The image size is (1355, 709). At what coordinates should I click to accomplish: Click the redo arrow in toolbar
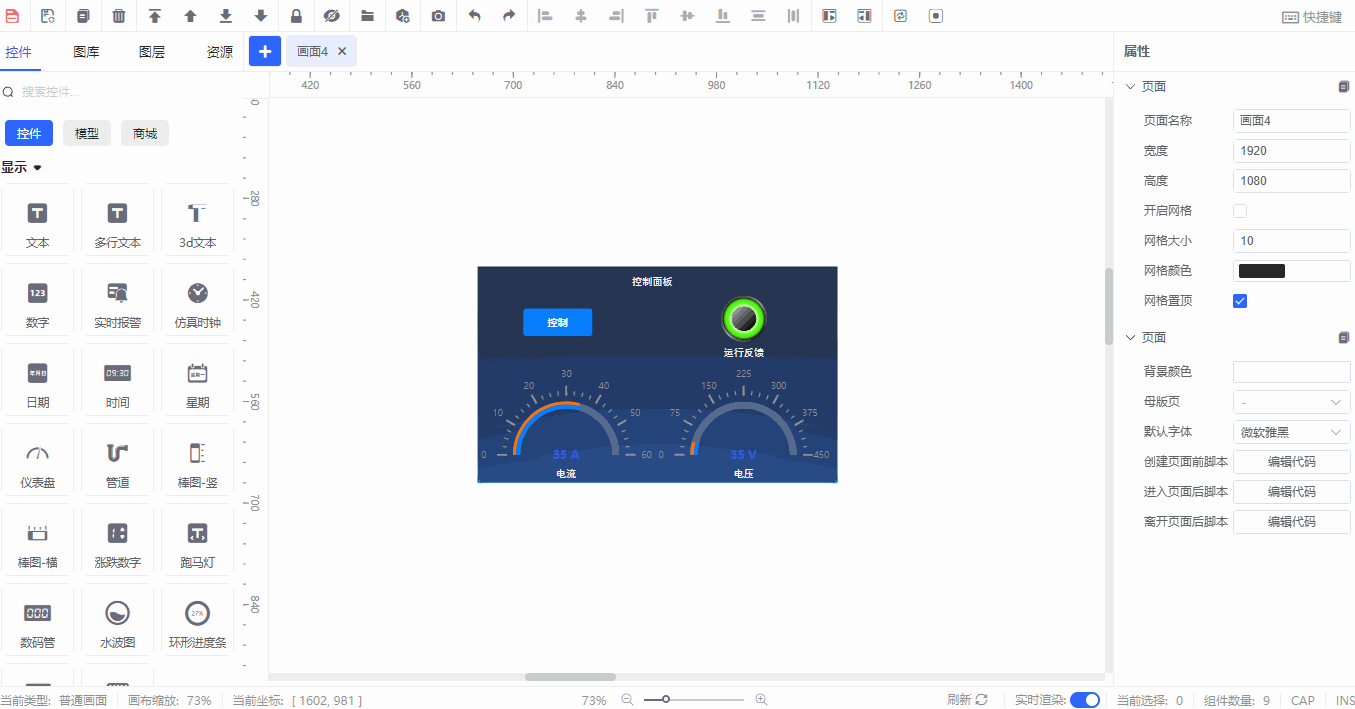[x=509, y=16]
